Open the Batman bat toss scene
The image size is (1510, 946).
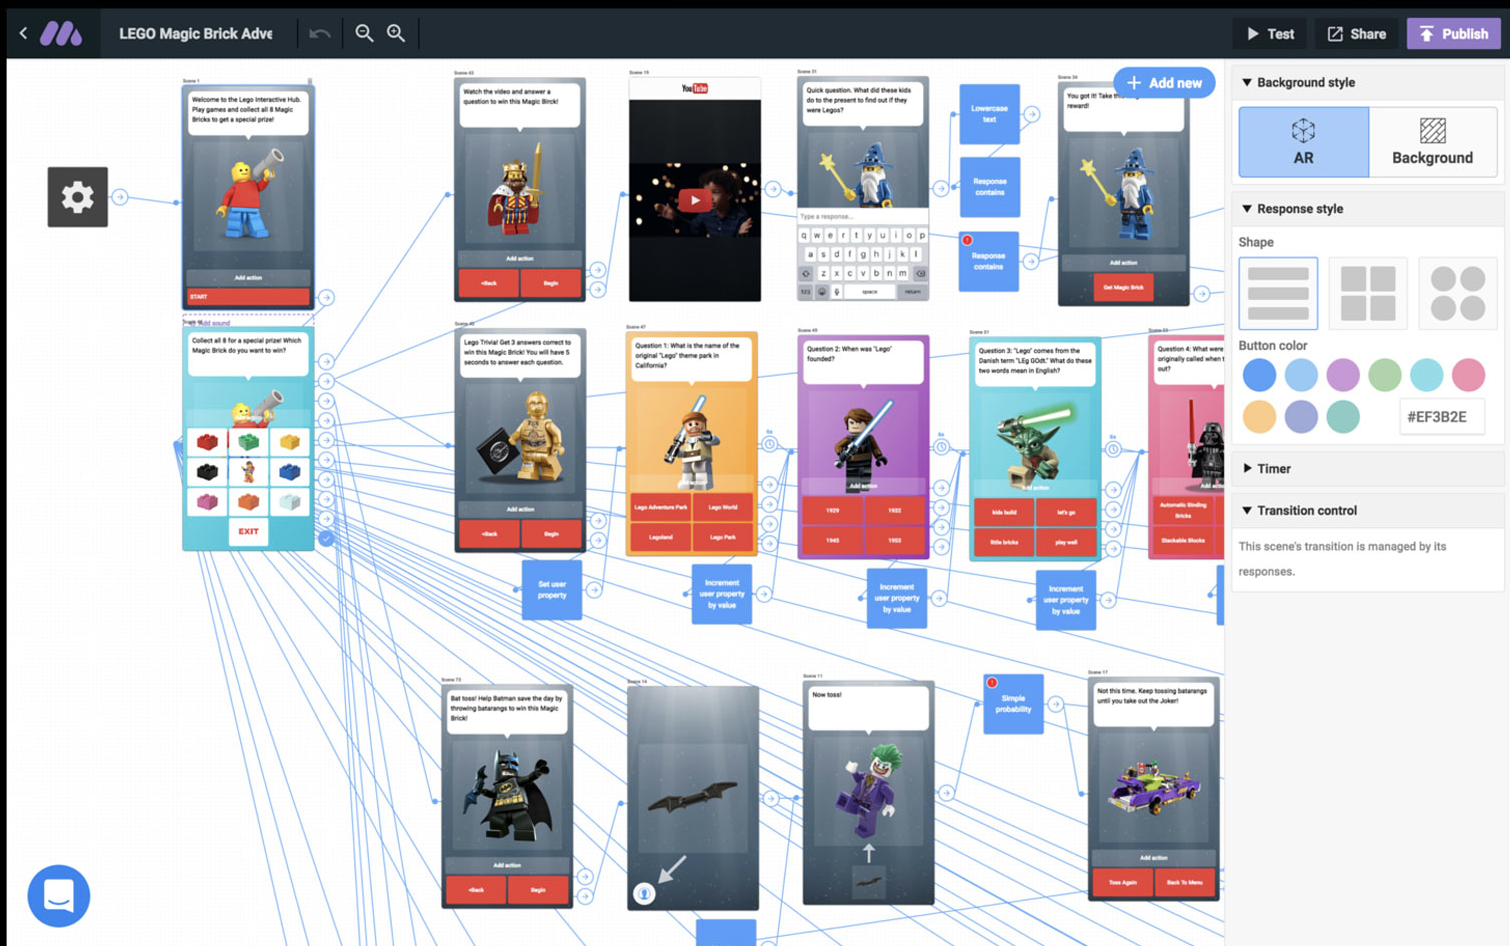507,796
